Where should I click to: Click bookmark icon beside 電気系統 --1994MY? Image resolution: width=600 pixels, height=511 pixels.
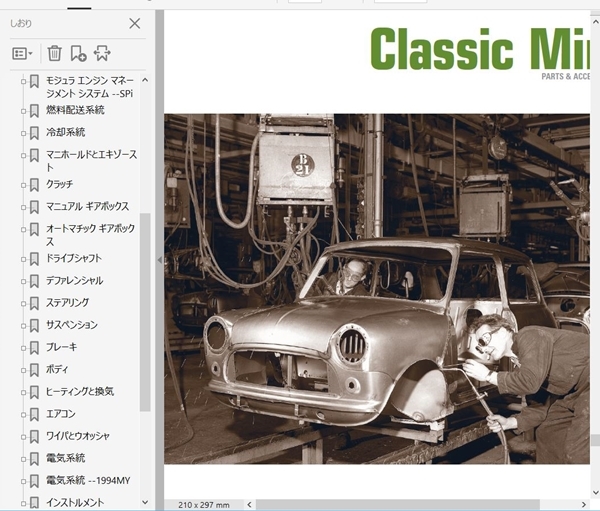[x=34, y=481]
